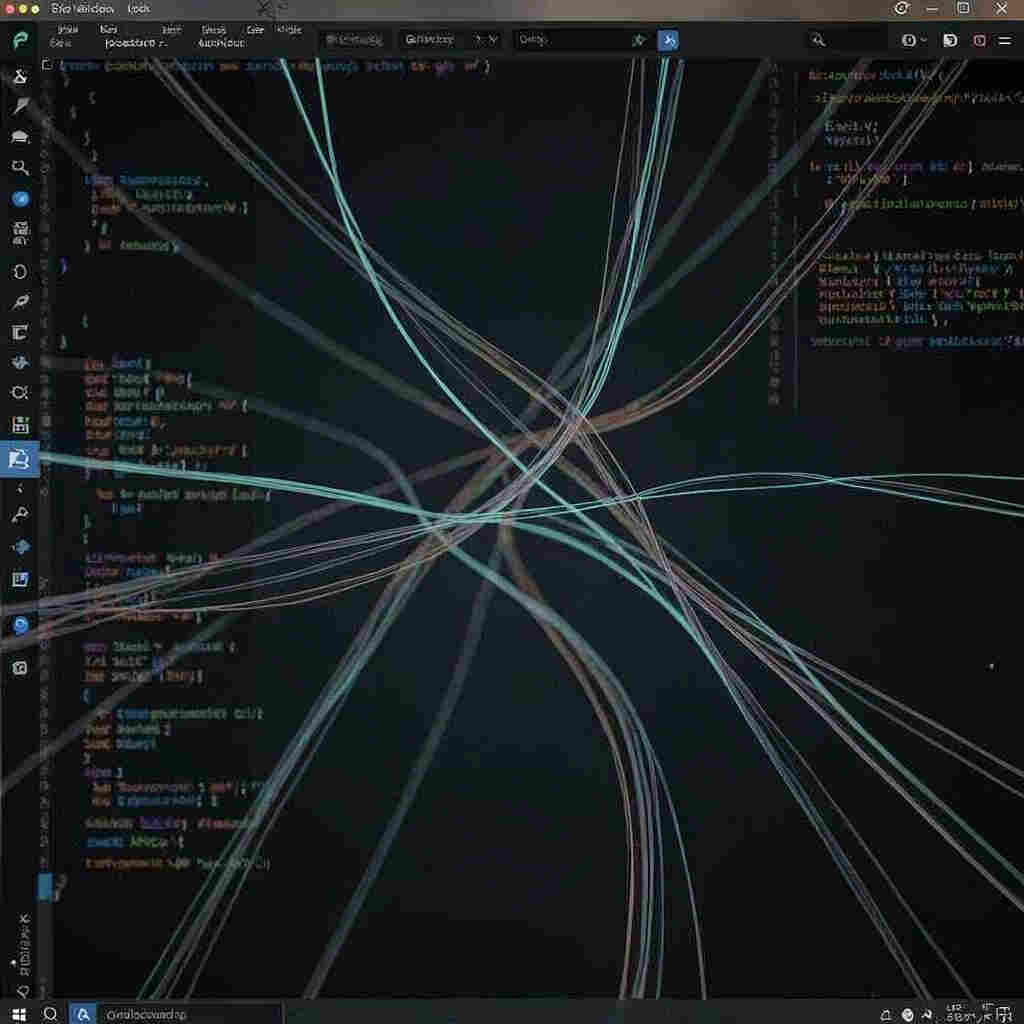Open the Windows Start menu
This screenshot has width=1024, height=1024.
pos(19,1014)
